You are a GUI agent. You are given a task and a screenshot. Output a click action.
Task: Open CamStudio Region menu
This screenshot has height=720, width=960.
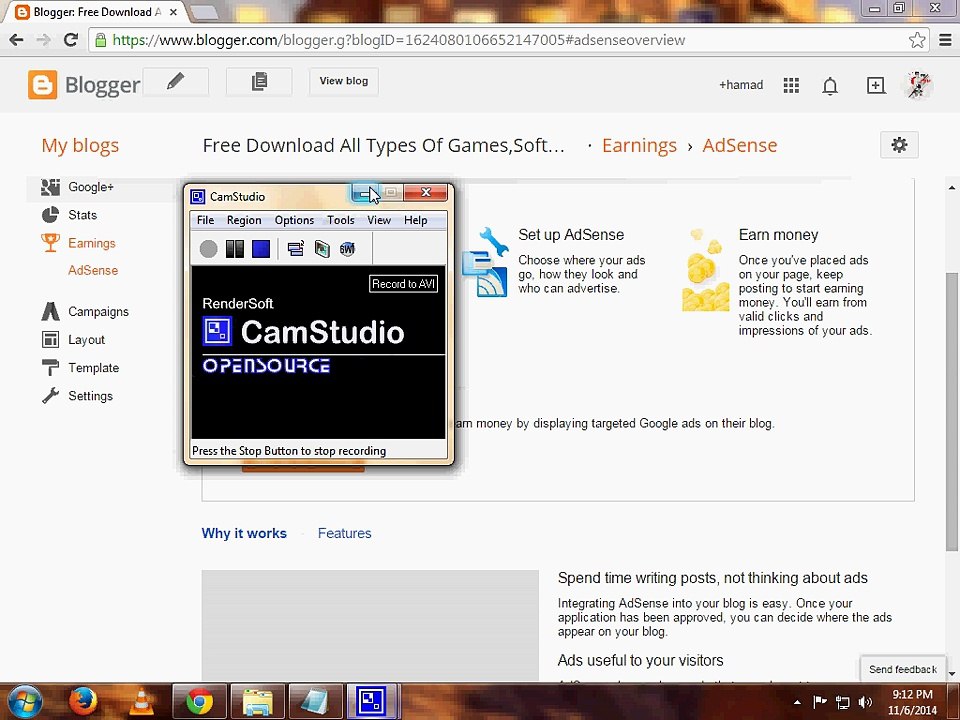point(244,220)
